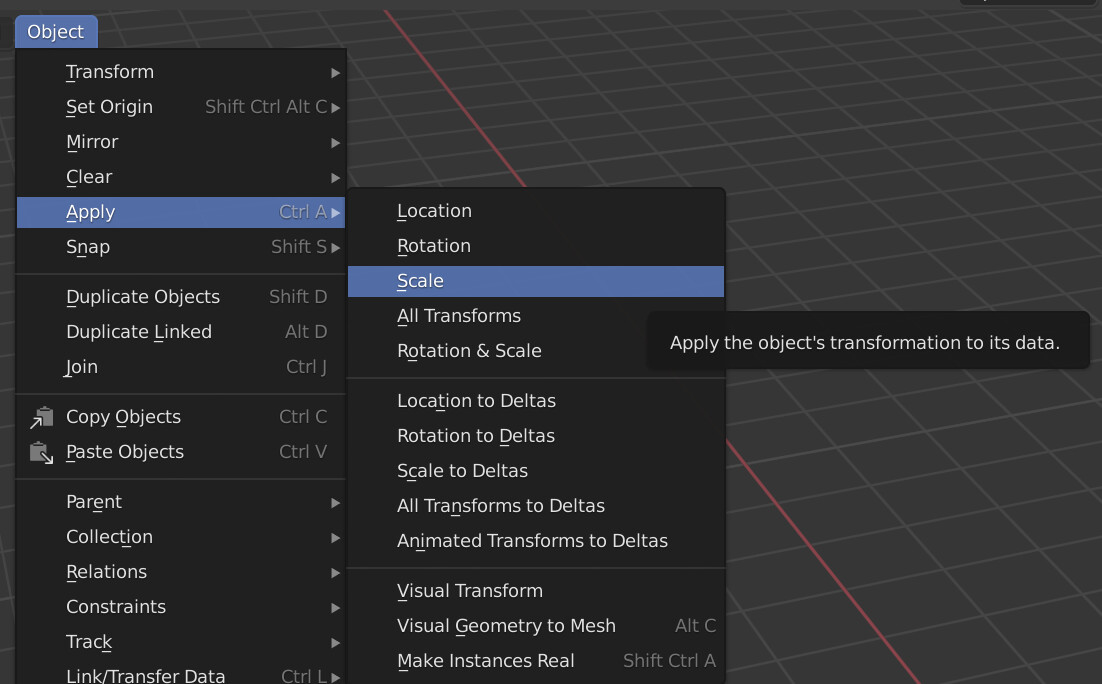Open the Clear submenu
Image resolution: width=1102 pixels, height=684 pixels.
[89, 177]
